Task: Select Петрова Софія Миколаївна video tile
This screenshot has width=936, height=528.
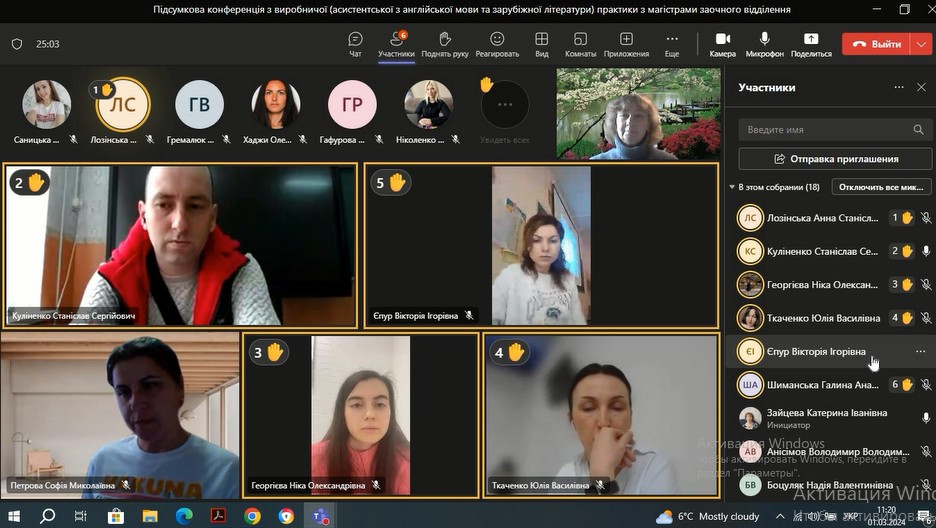Action: pyautogui.click(x=119, y=415)
